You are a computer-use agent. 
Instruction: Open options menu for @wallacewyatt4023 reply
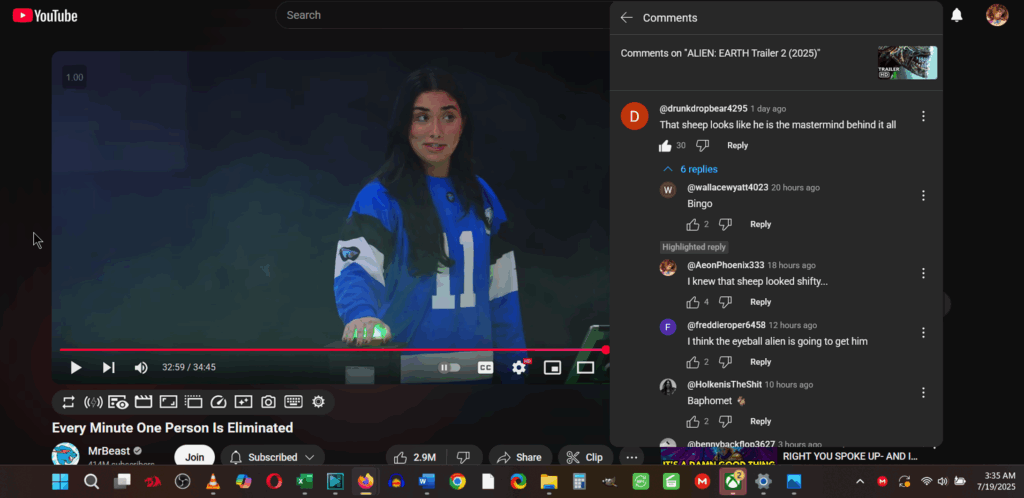coord(923,195)
